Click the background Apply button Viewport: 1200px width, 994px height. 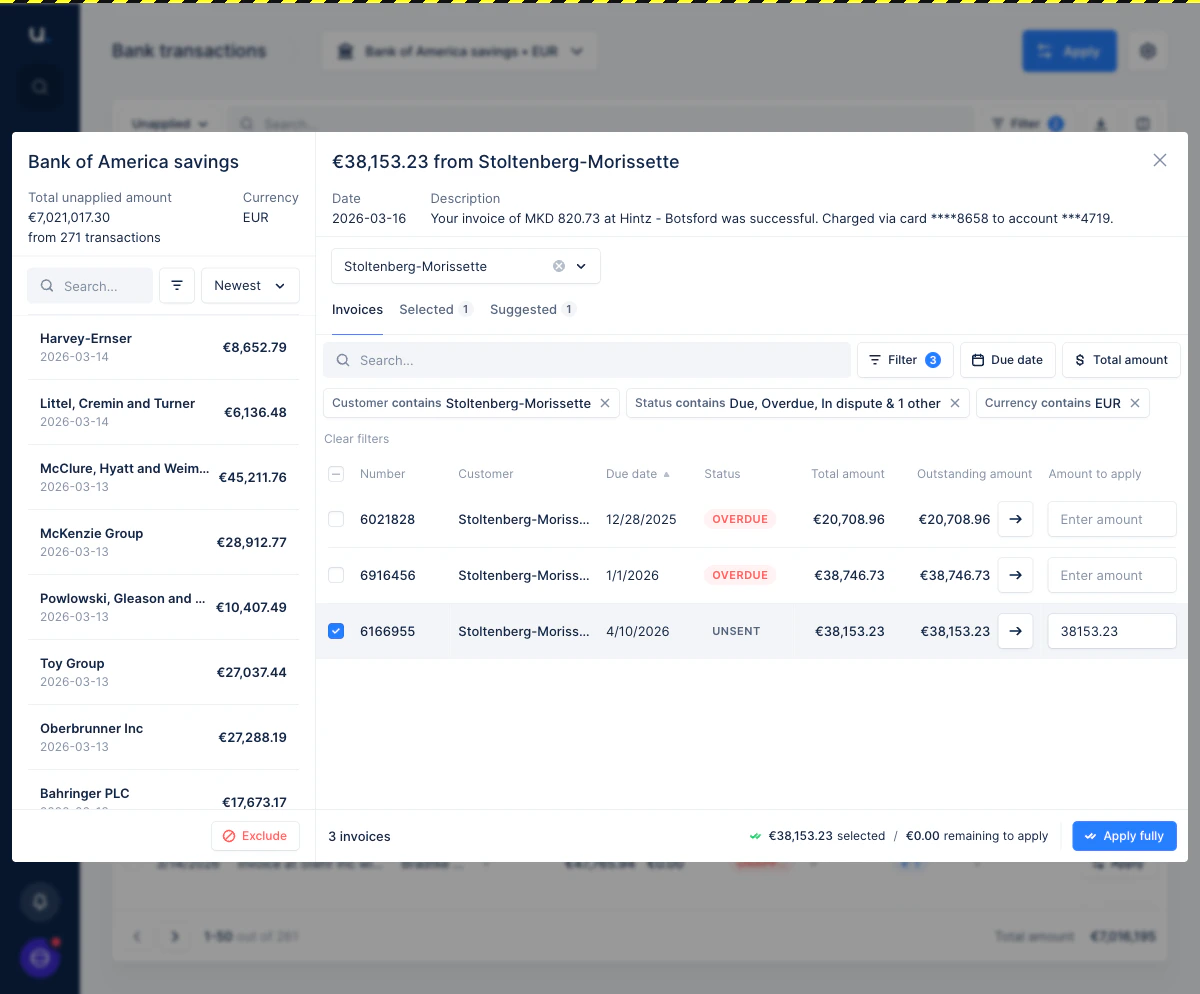click(1069, 51)
